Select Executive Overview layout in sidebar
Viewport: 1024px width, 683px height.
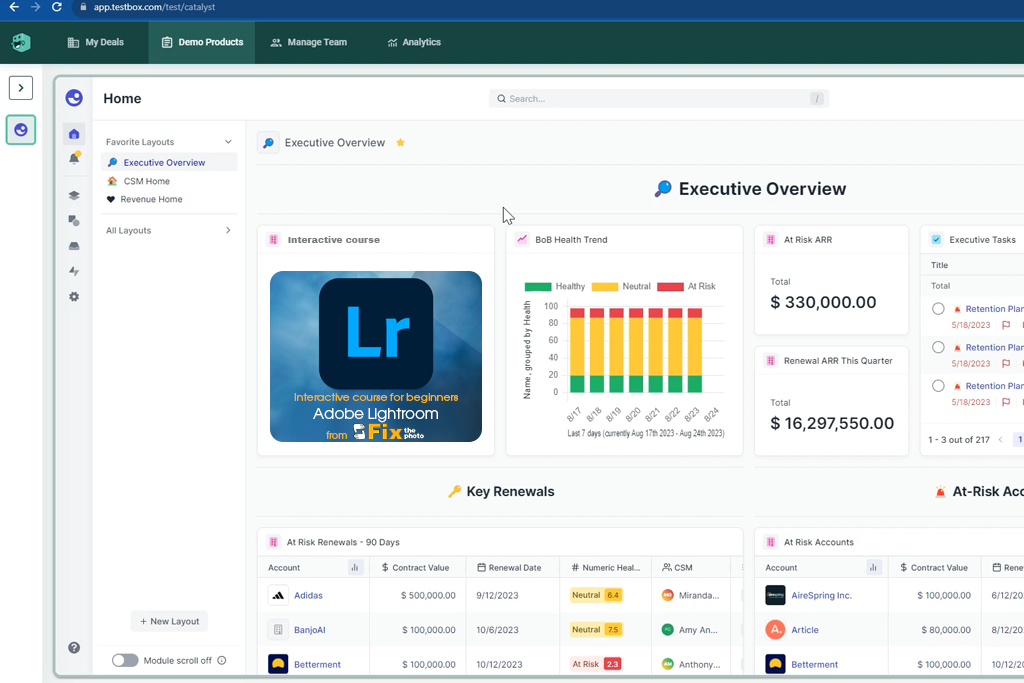169,163
